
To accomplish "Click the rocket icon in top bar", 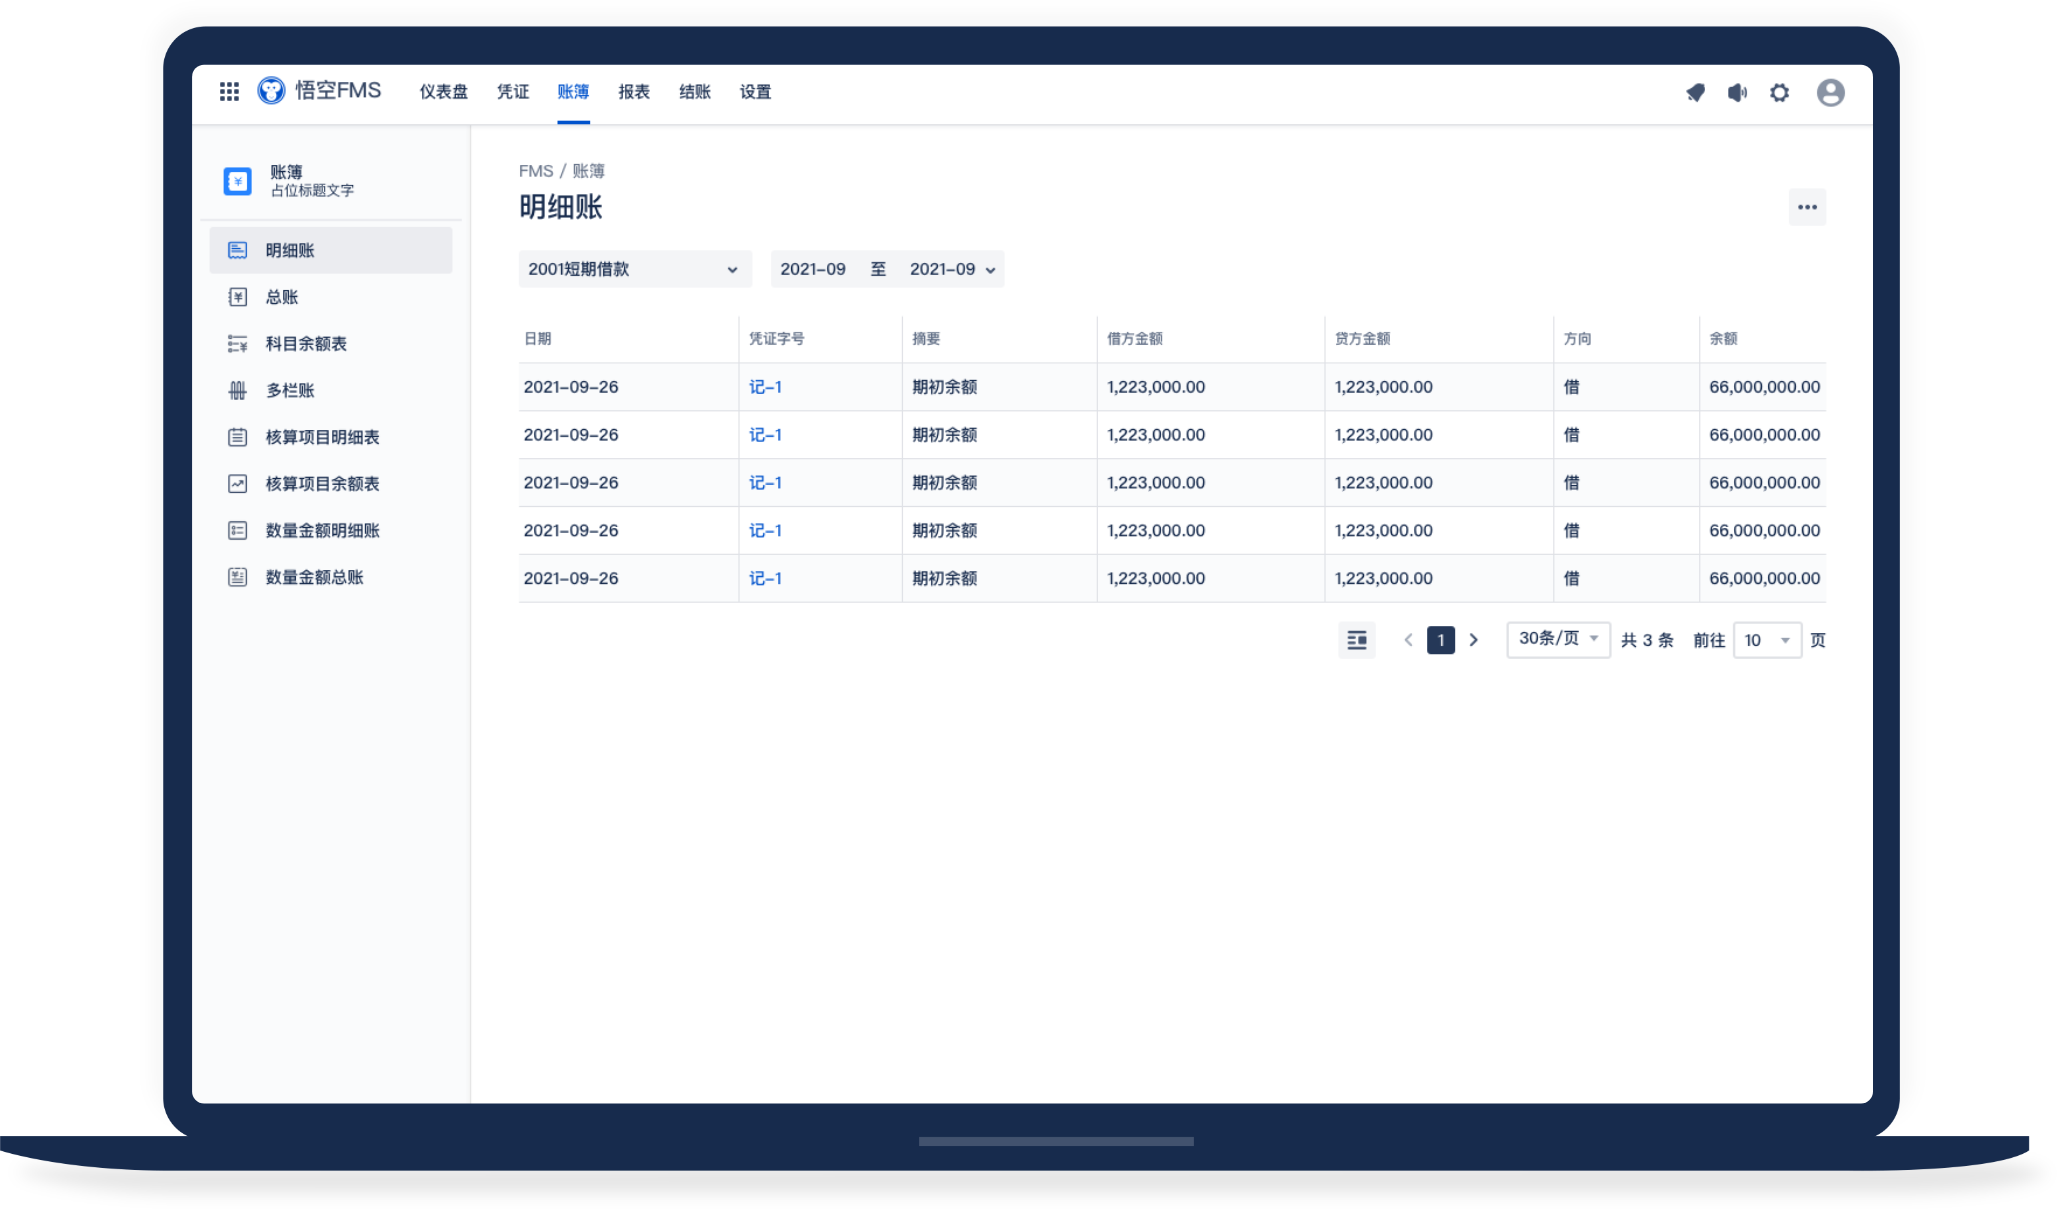I will coord(1695,93).
